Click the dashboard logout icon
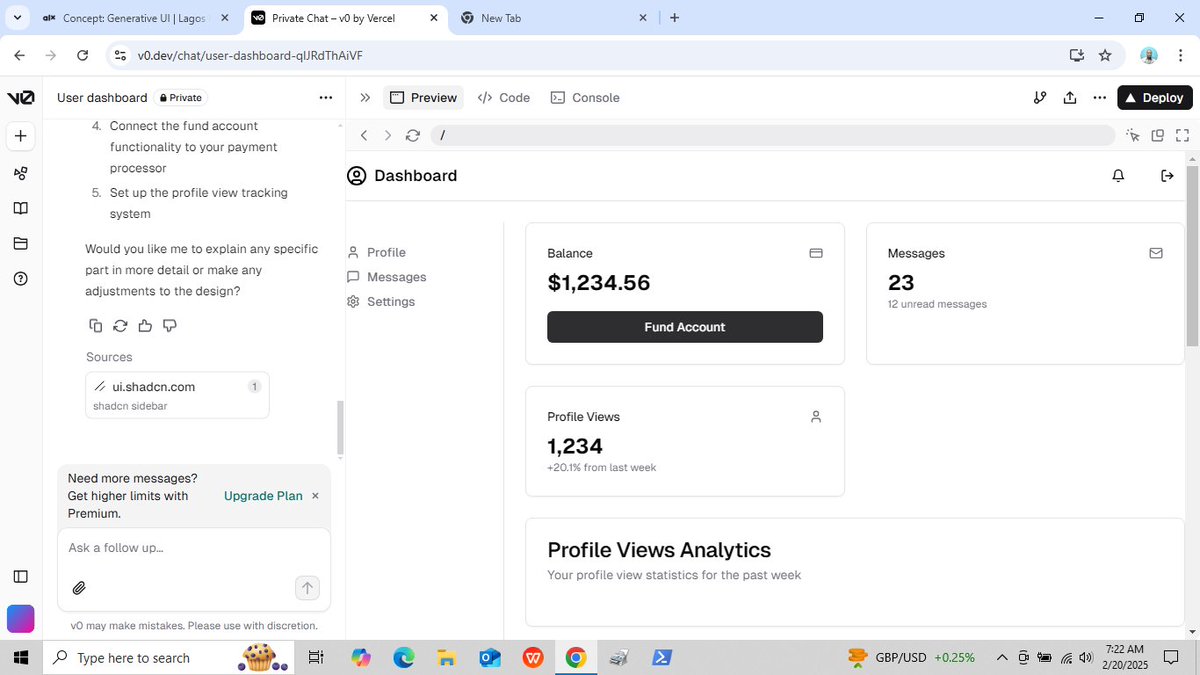This screenshot has width=1200, height=675. [1167, 176]
